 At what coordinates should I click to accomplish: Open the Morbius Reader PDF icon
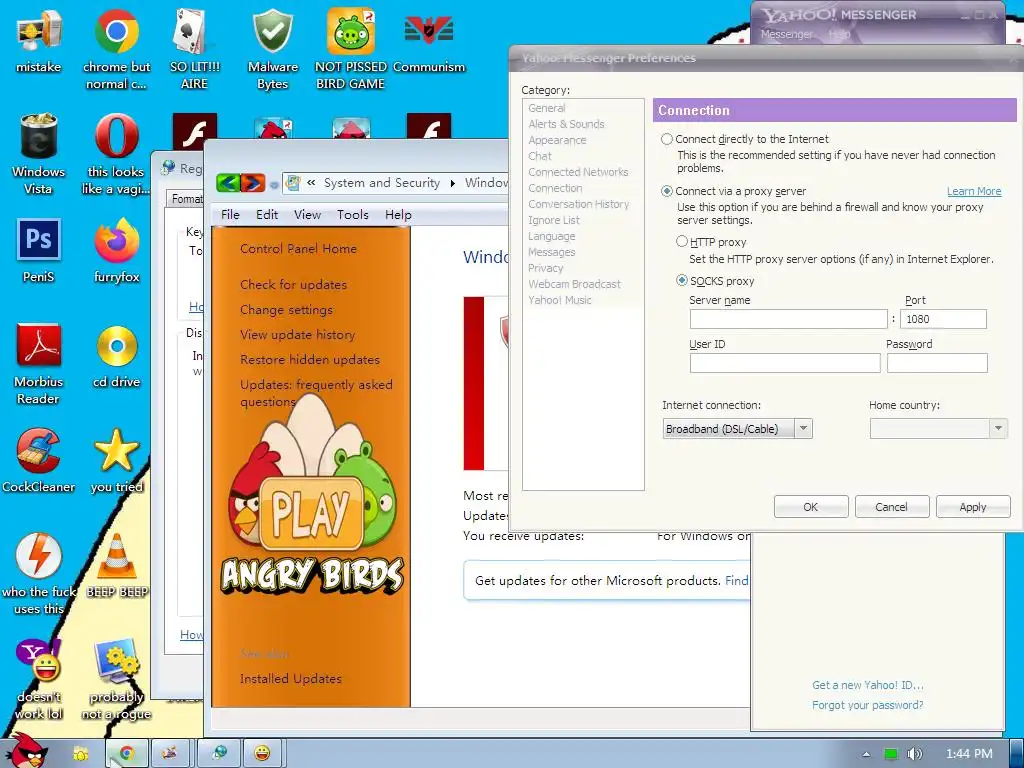tap(39, 364)
